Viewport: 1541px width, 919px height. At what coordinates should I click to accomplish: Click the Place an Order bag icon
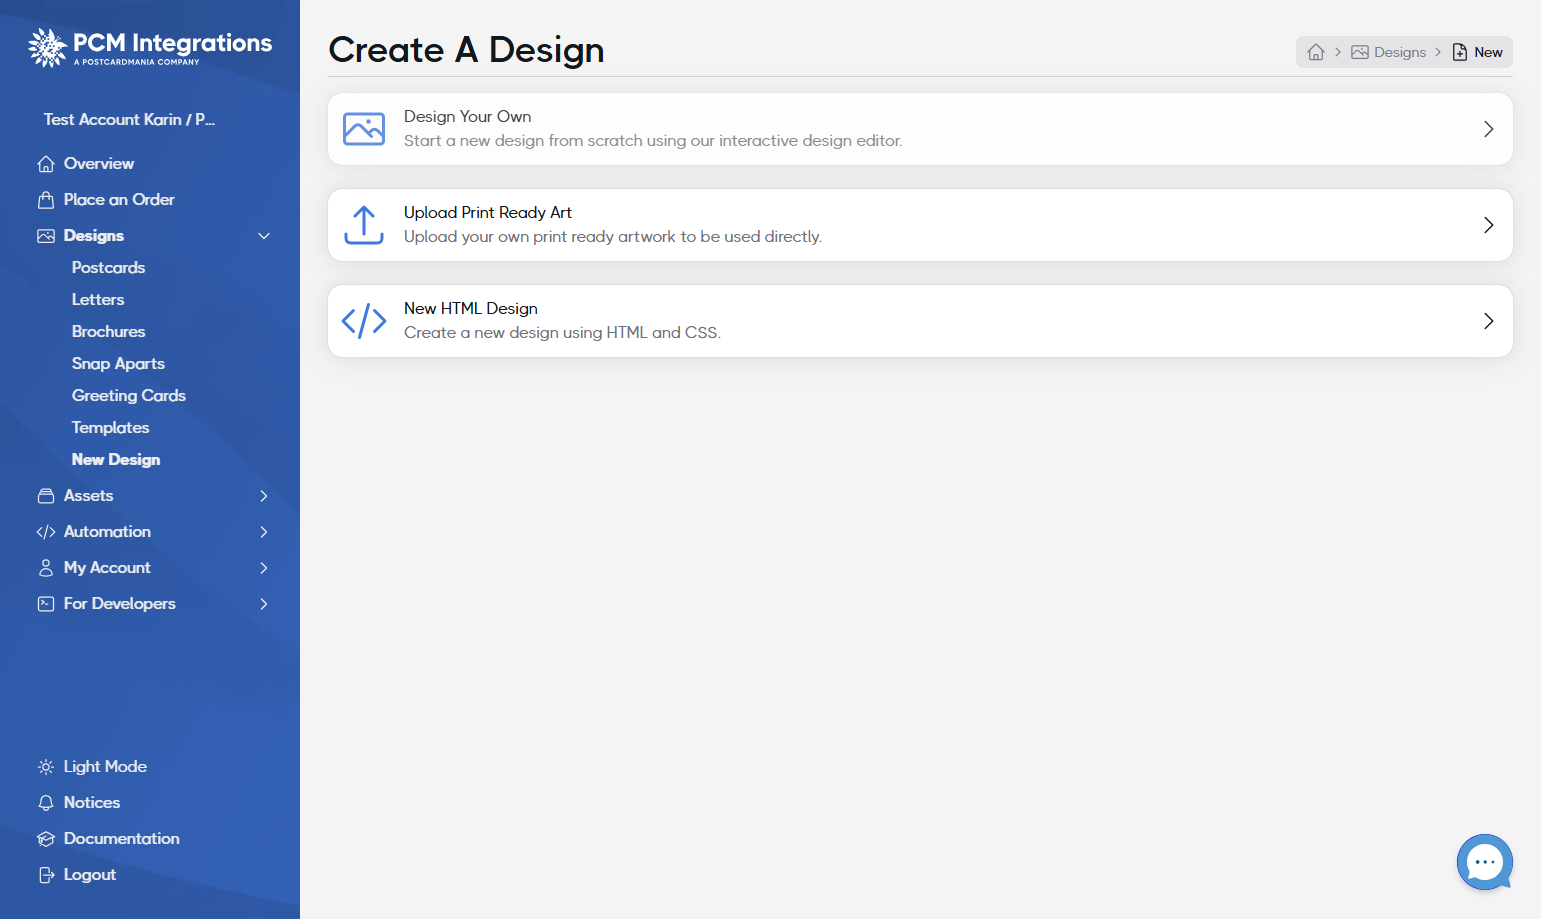pyautogui.click(x=46, y=200)
